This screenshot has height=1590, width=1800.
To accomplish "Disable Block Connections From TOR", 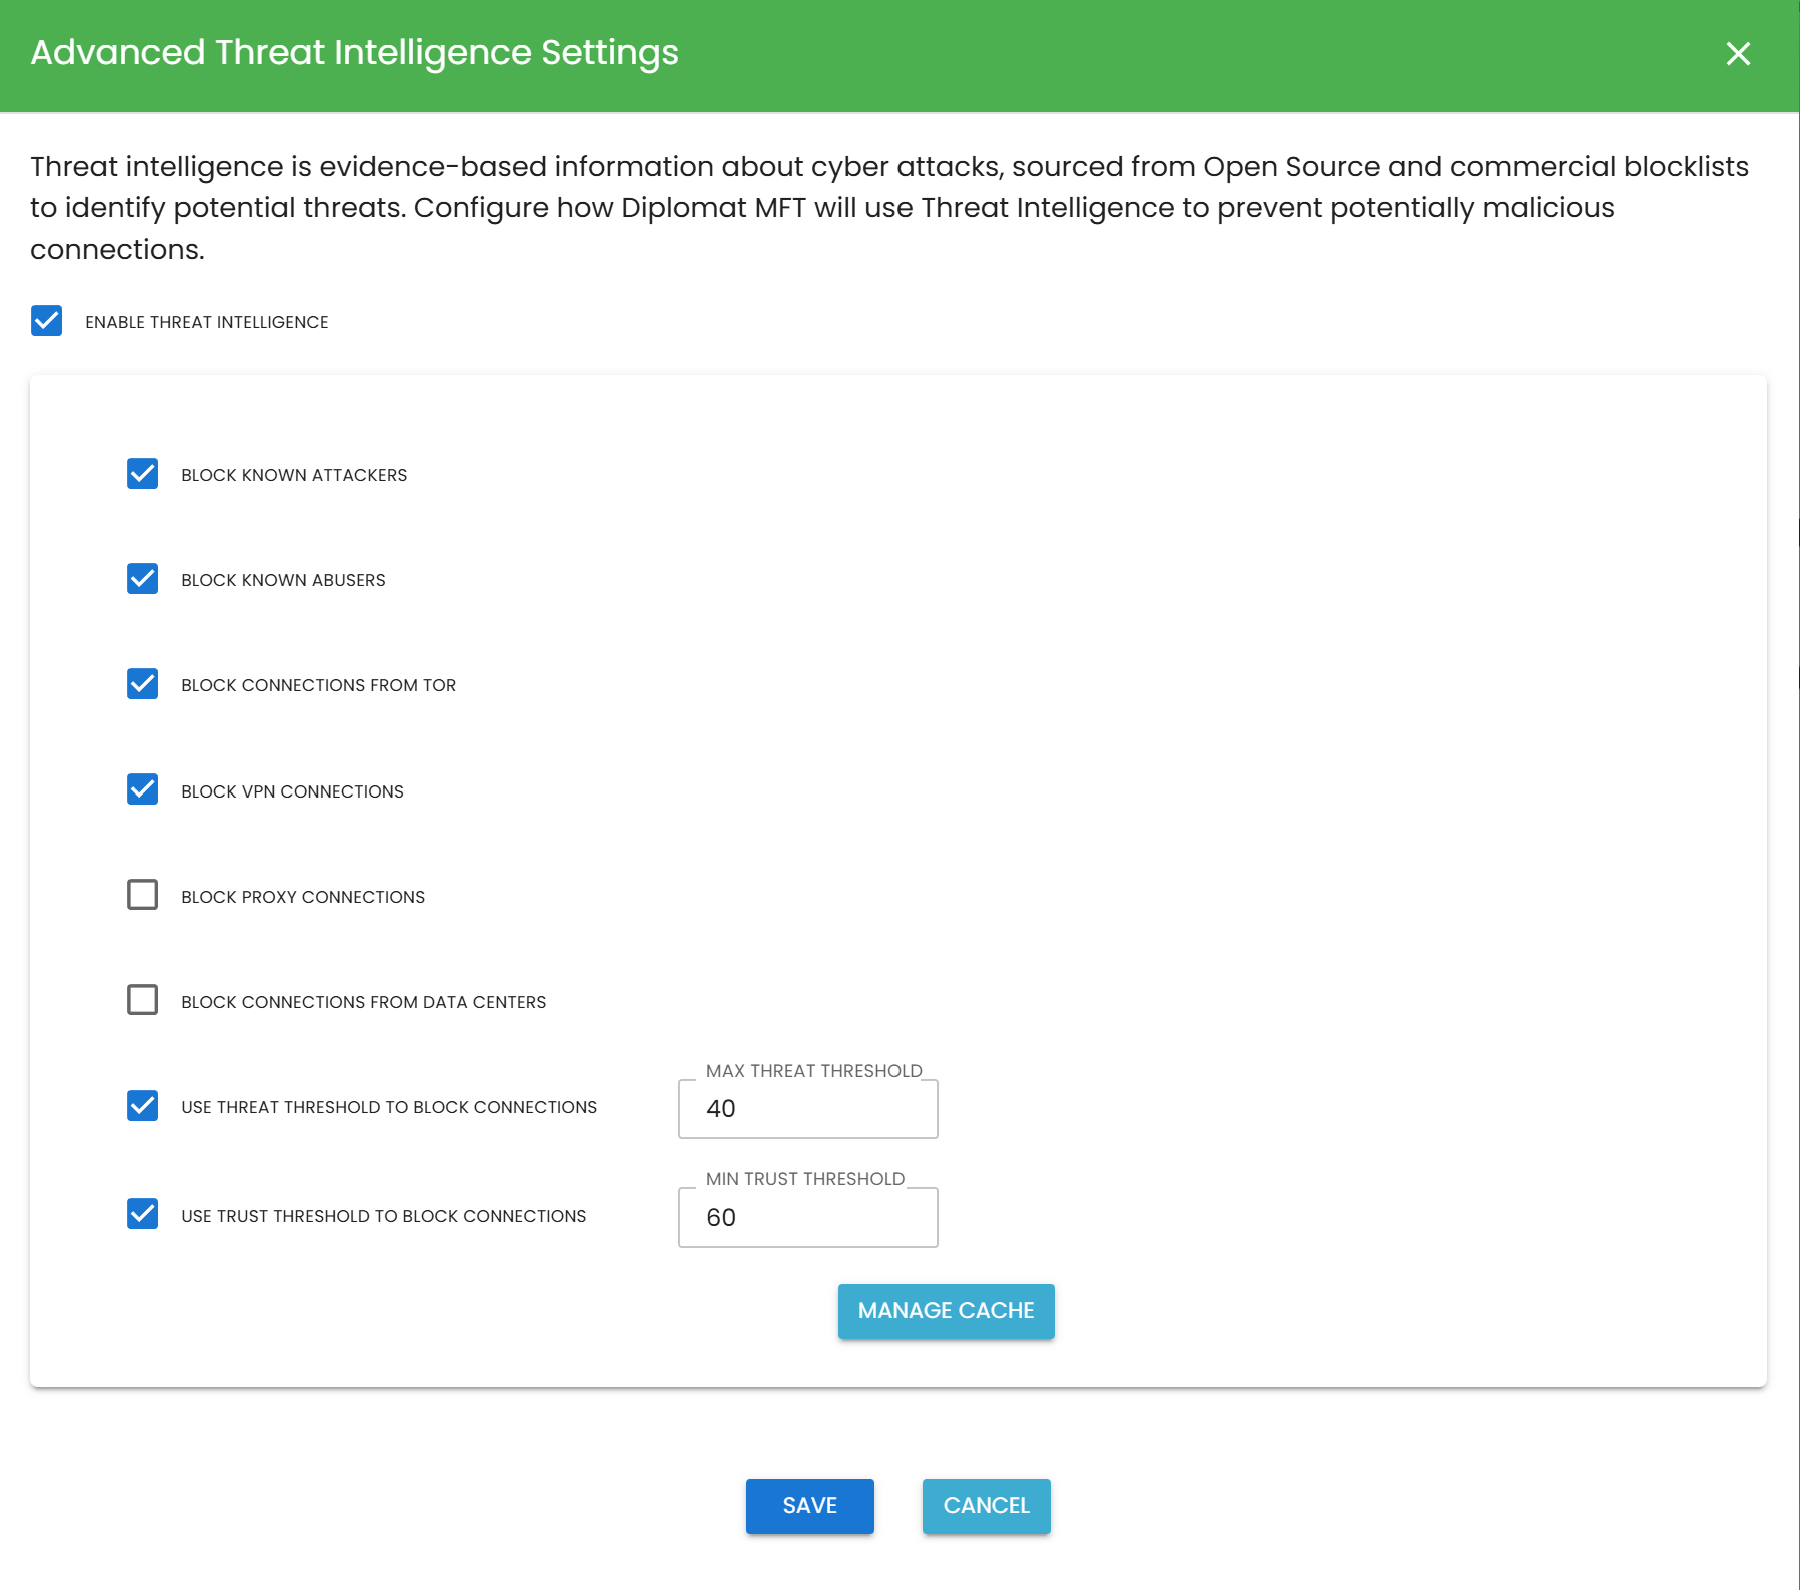I will [x=142, y=684].
